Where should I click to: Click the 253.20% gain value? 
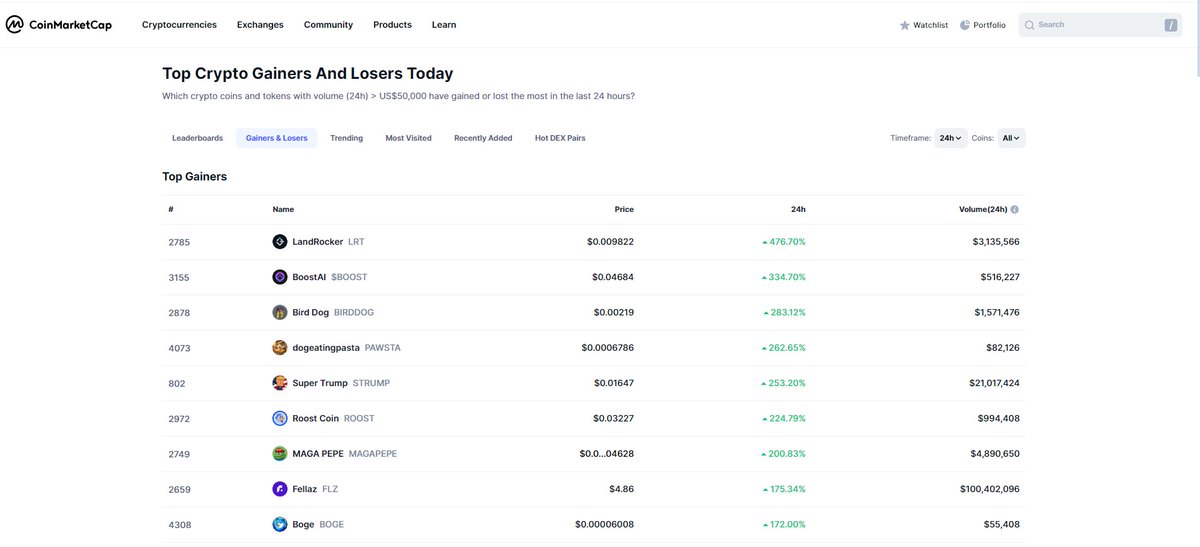point(783,383)
